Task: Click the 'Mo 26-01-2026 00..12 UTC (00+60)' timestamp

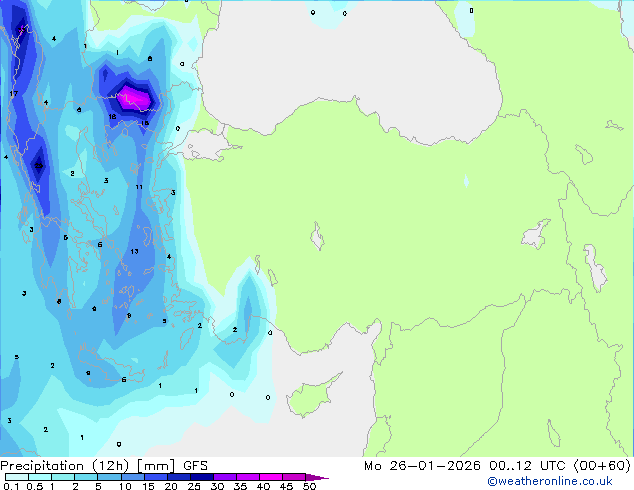Action: click(497, 466)
